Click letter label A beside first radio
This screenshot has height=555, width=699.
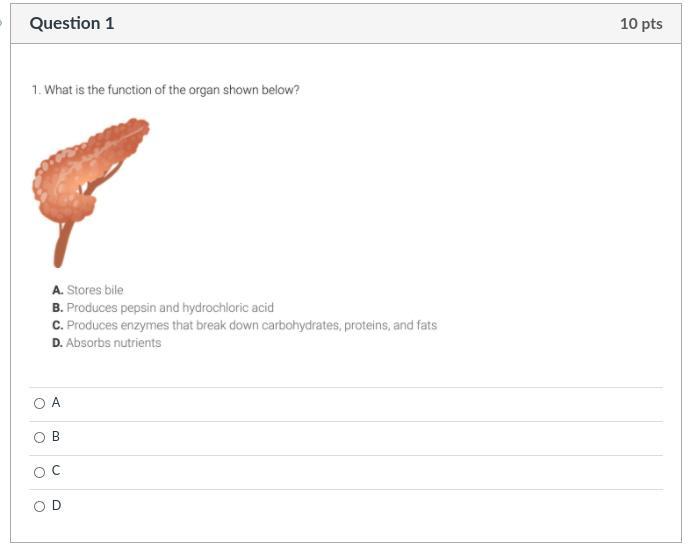[x=56, y=403]
